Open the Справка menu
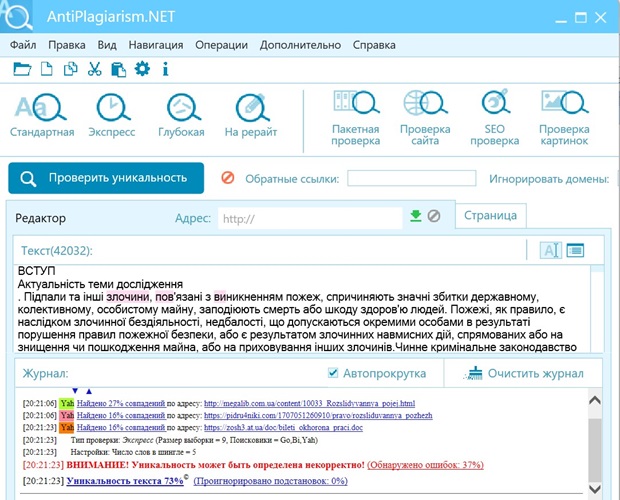 tap(374, 45)
